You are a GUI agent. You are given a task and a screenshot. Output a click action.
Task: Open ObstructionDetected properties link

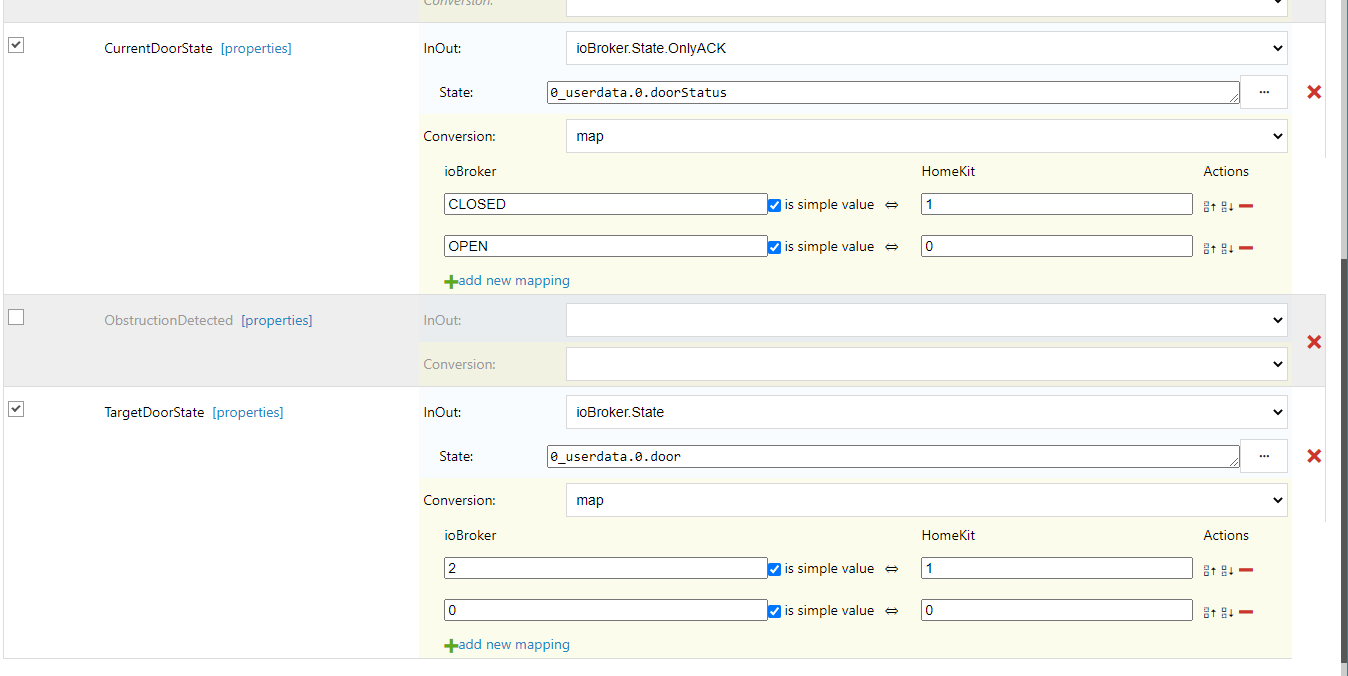(x=276, y=320)
